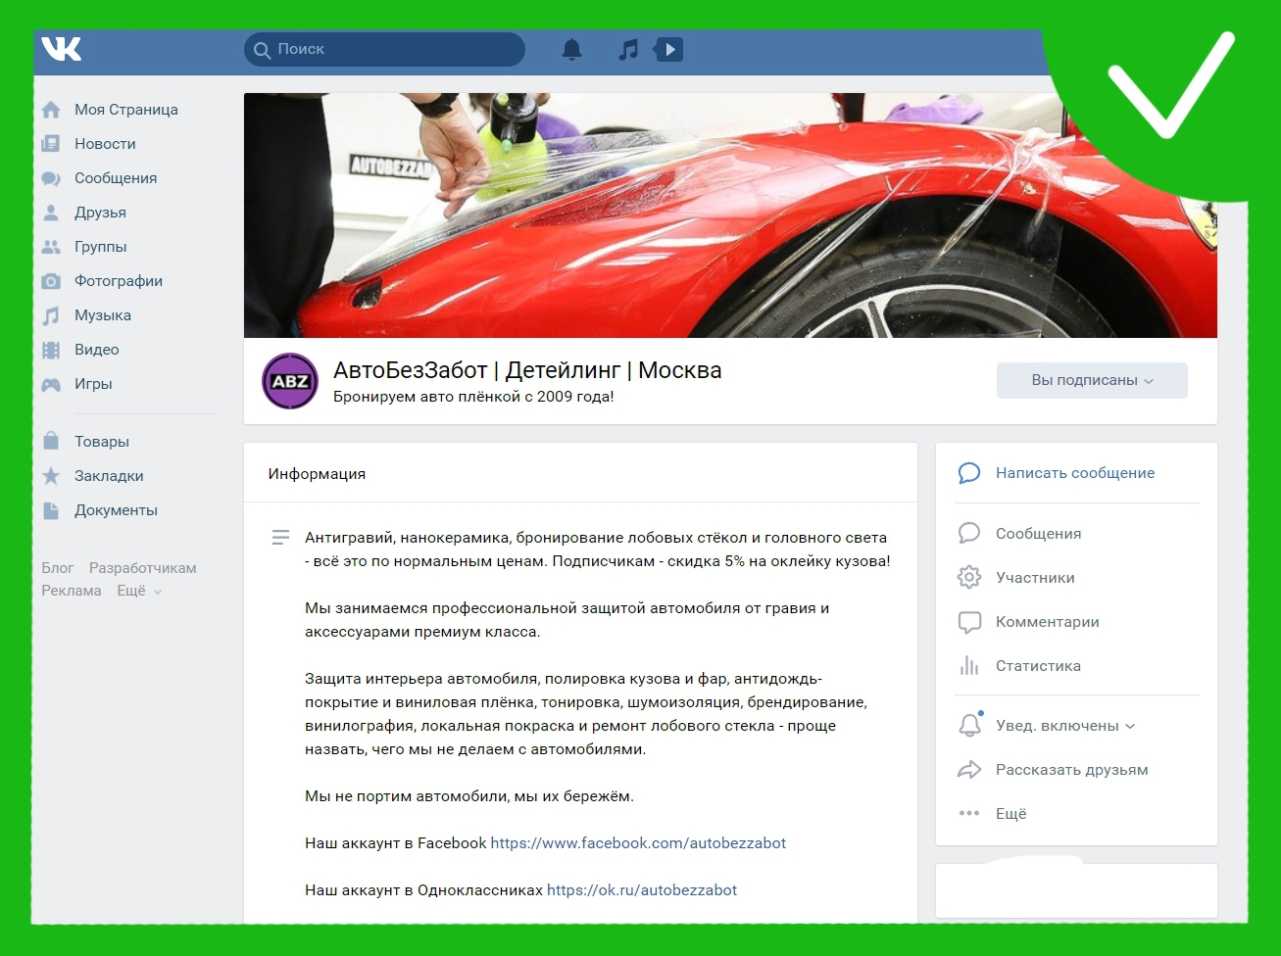Click the Информация section header
Image resolution: width=1281 pixels, height=956 pixels.
click(x=317, y=474)
